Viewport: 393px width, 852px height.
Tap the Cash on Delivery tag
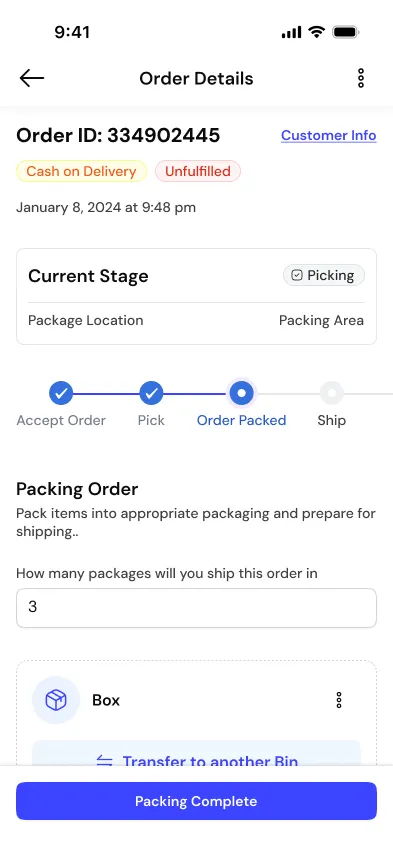82,171
